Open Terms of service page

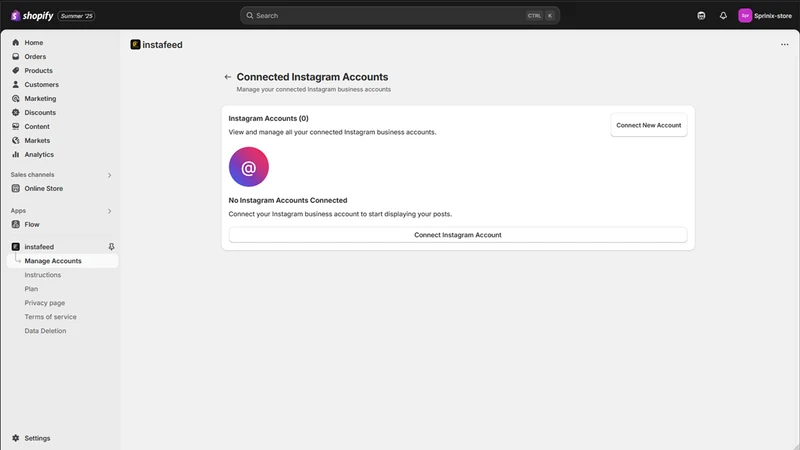point(51,317)
